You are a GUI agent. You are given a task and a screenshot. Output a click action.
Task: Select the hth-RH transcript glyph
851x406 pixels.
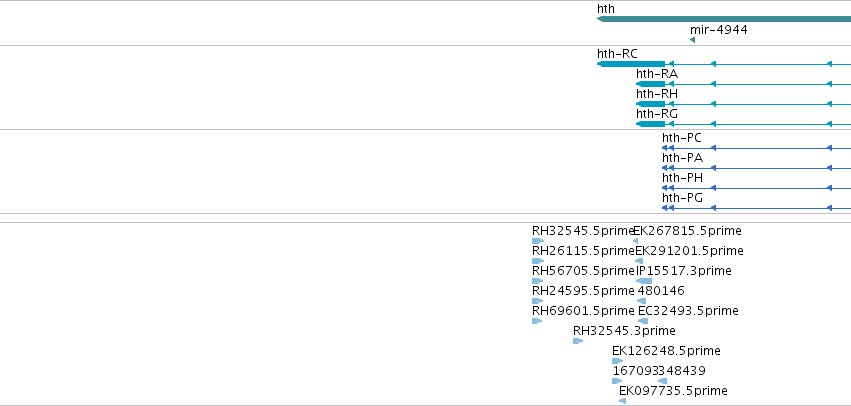coord(744,104)
